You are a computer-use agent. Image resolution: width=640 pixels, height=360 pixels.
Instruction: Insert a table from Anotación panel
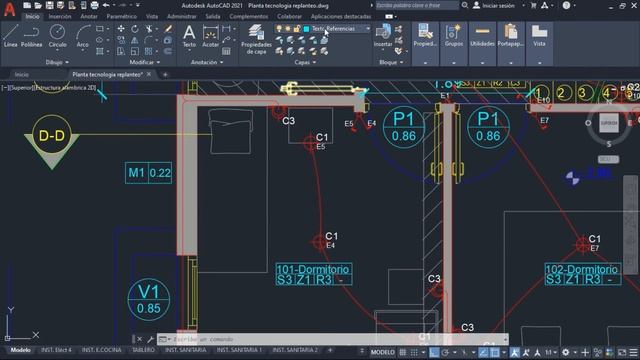click(226, 51)
